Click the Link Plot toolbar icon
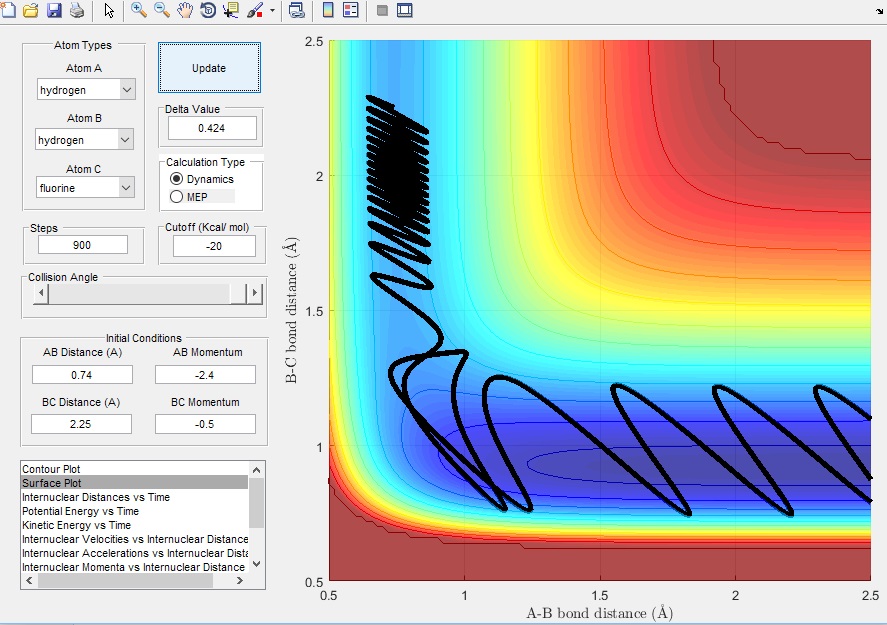This screenshot has width=887, height=625. 296,10
